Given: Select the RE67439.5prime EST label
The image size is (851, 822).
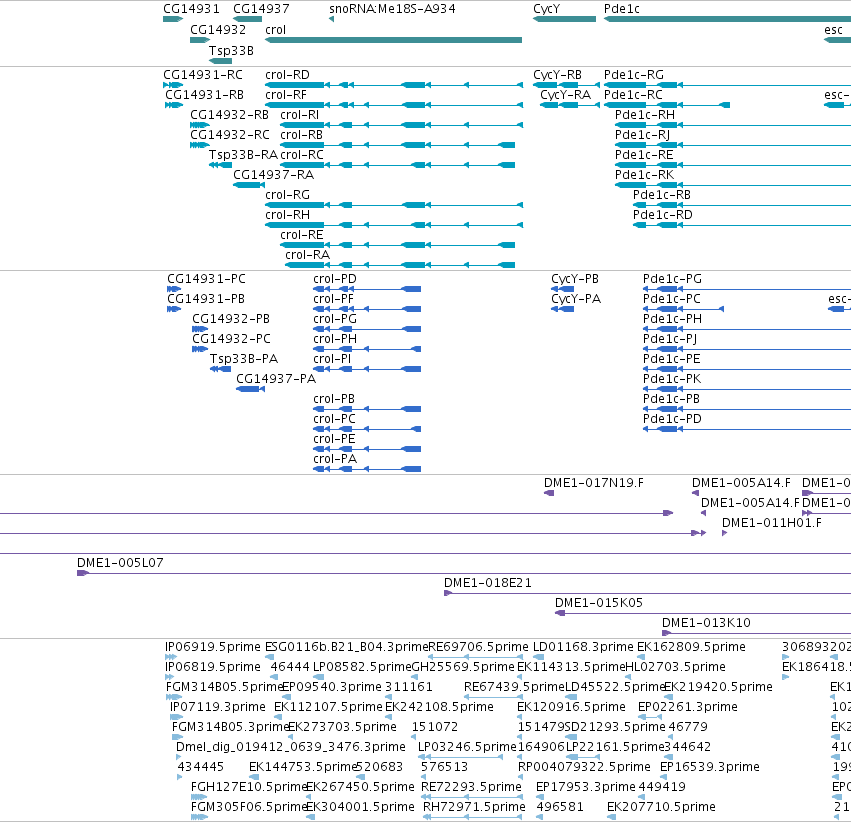Looking at the screenshot, I should point(515,686).
